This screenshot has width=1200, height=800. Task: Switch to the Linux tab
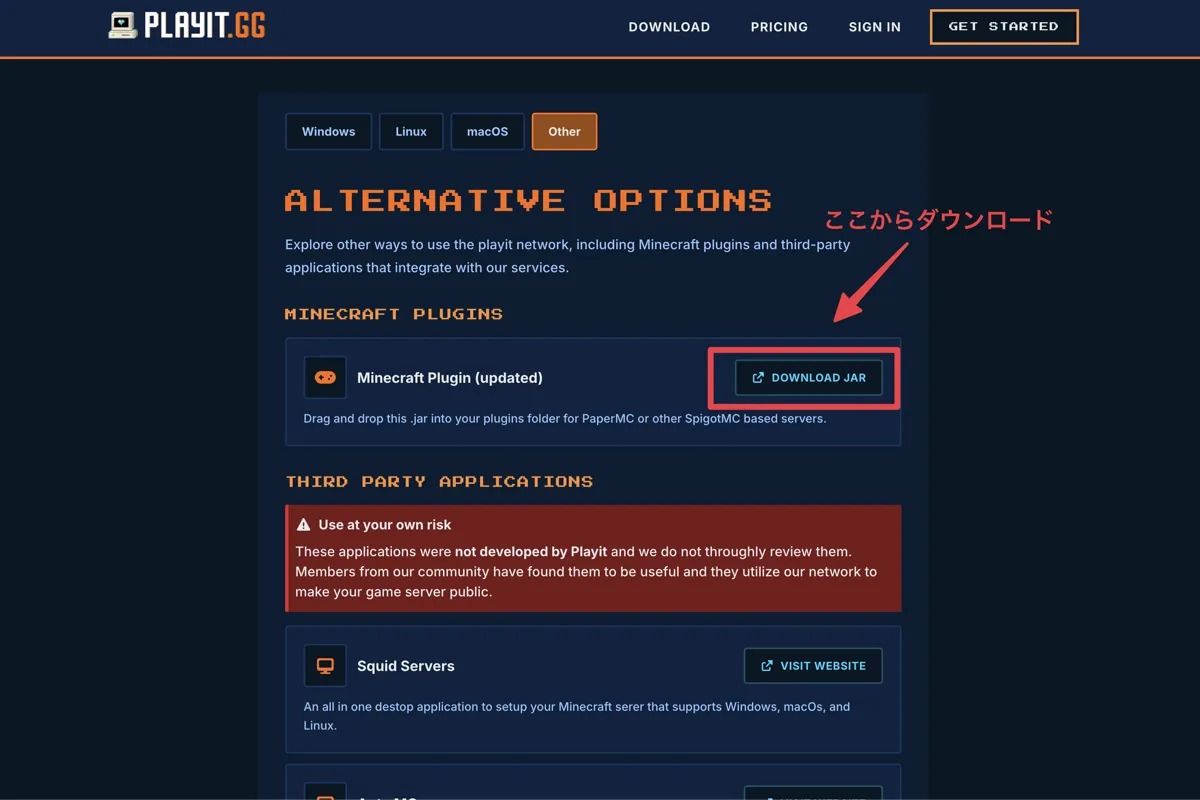click(x=411, y=132)
